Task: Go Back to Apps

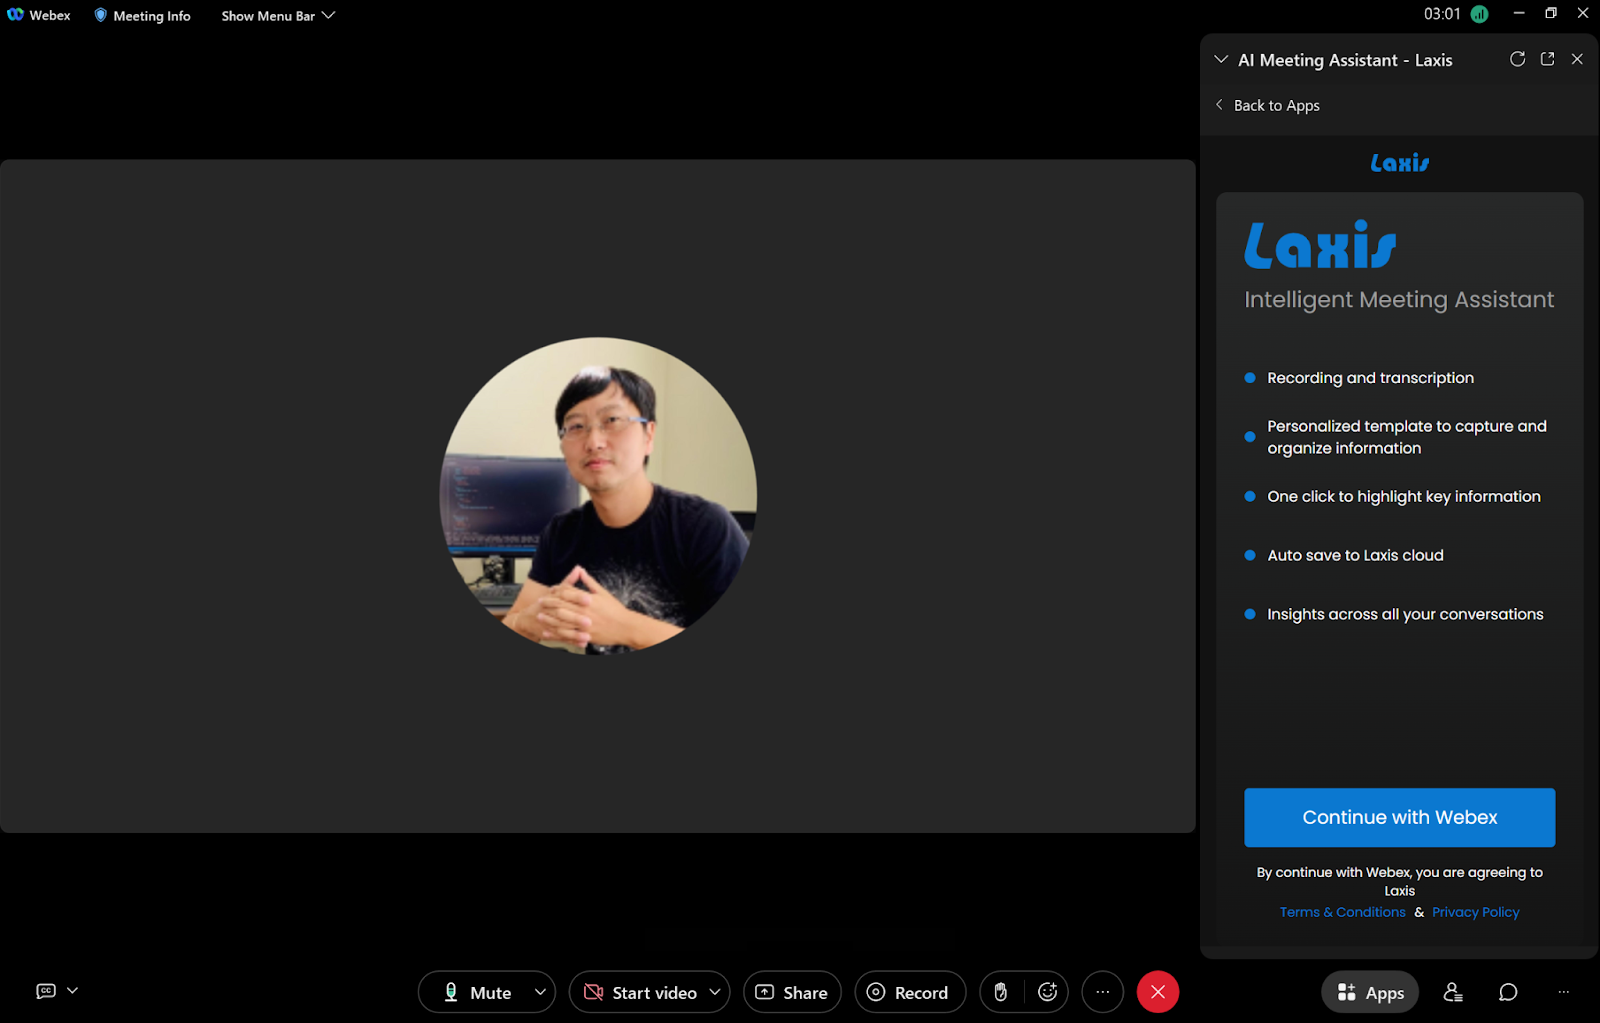Action: coord(1267,105)
